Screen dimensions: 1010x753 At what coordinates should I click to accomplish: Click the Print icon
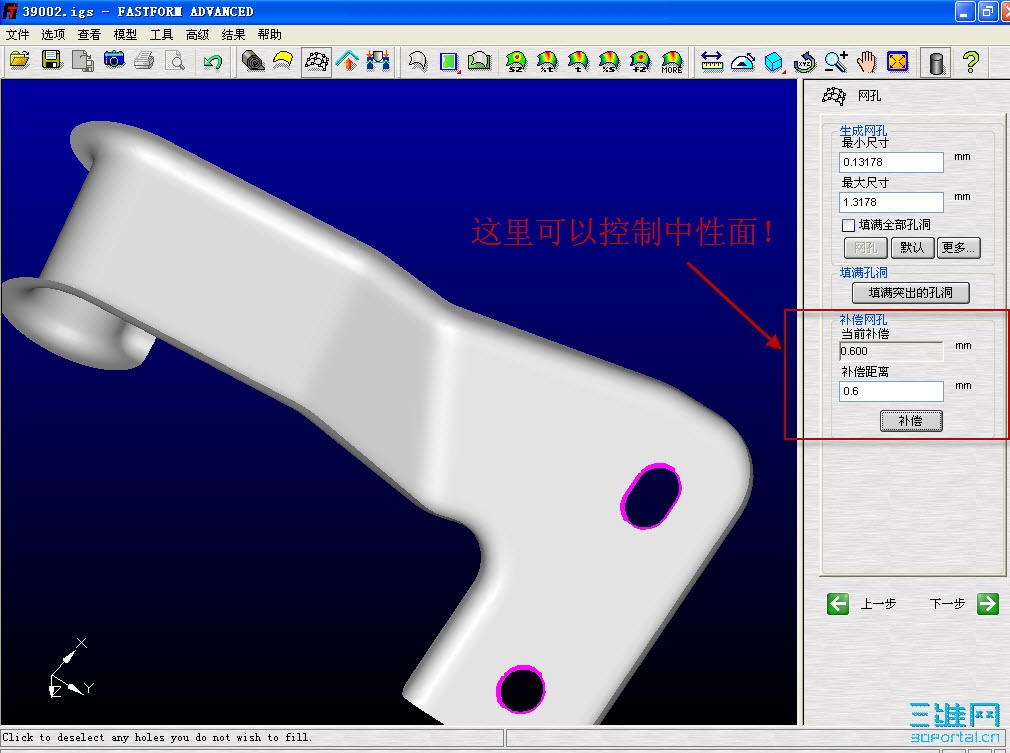point(144,61)
